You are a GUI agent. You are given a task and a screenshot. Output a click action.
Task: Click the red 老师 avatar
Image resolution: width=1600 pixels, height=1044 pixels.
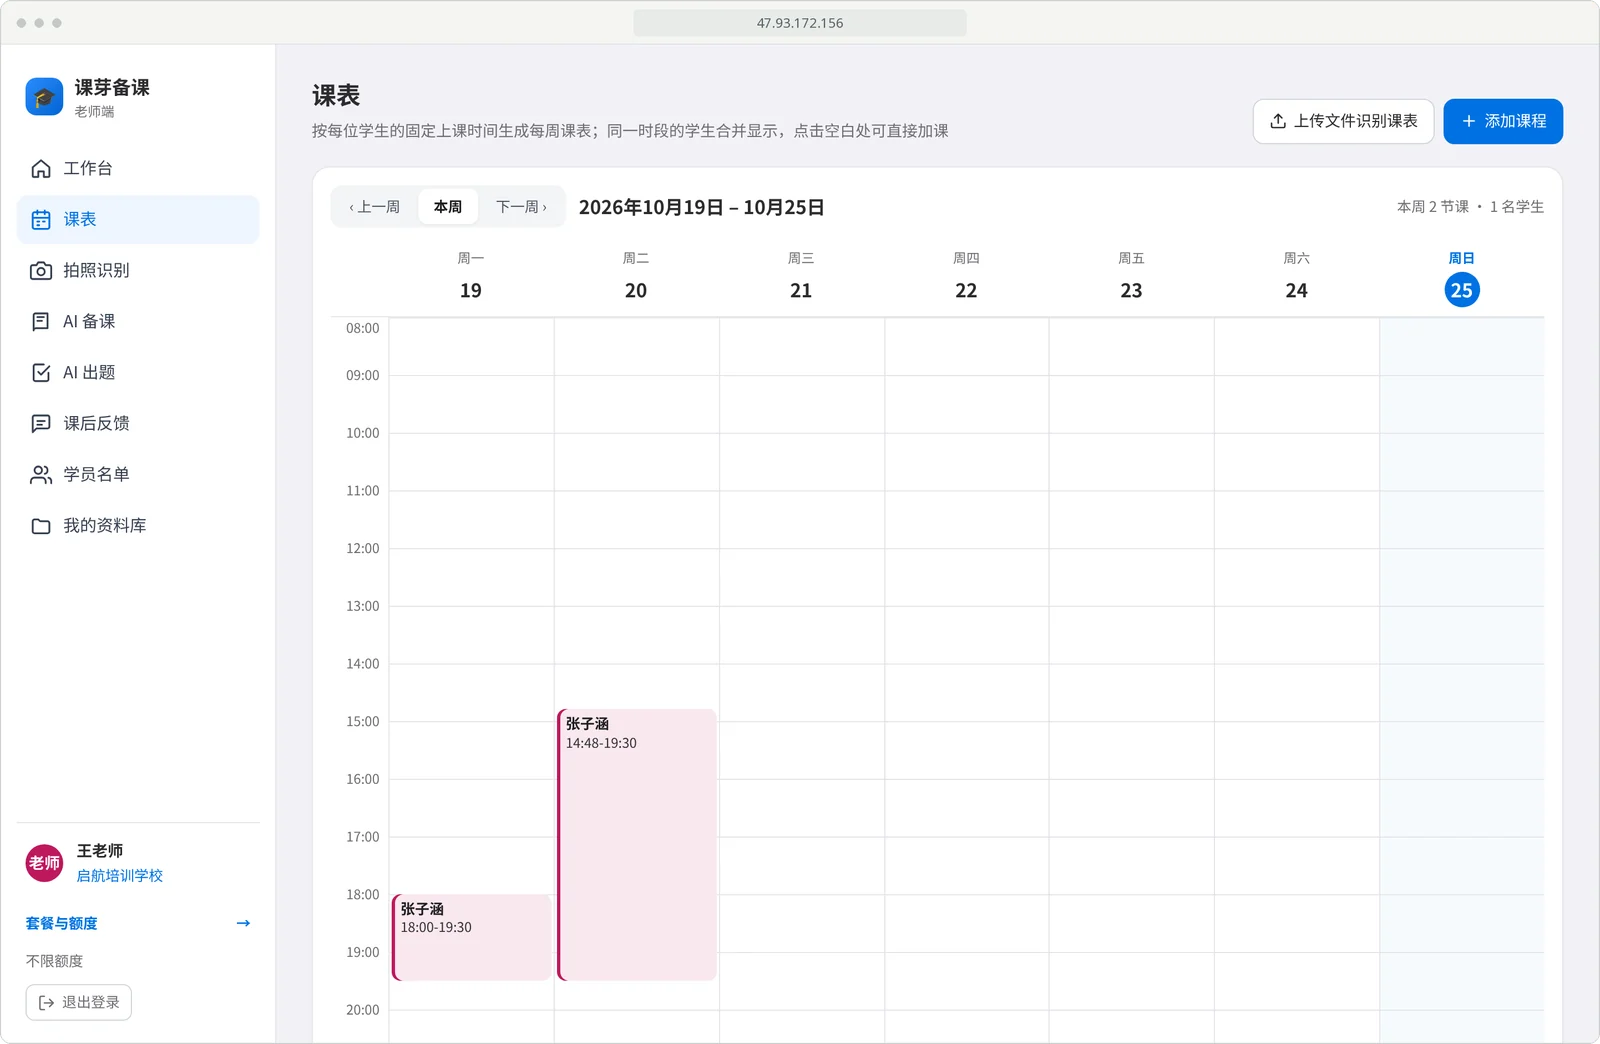tap(44, 863)
